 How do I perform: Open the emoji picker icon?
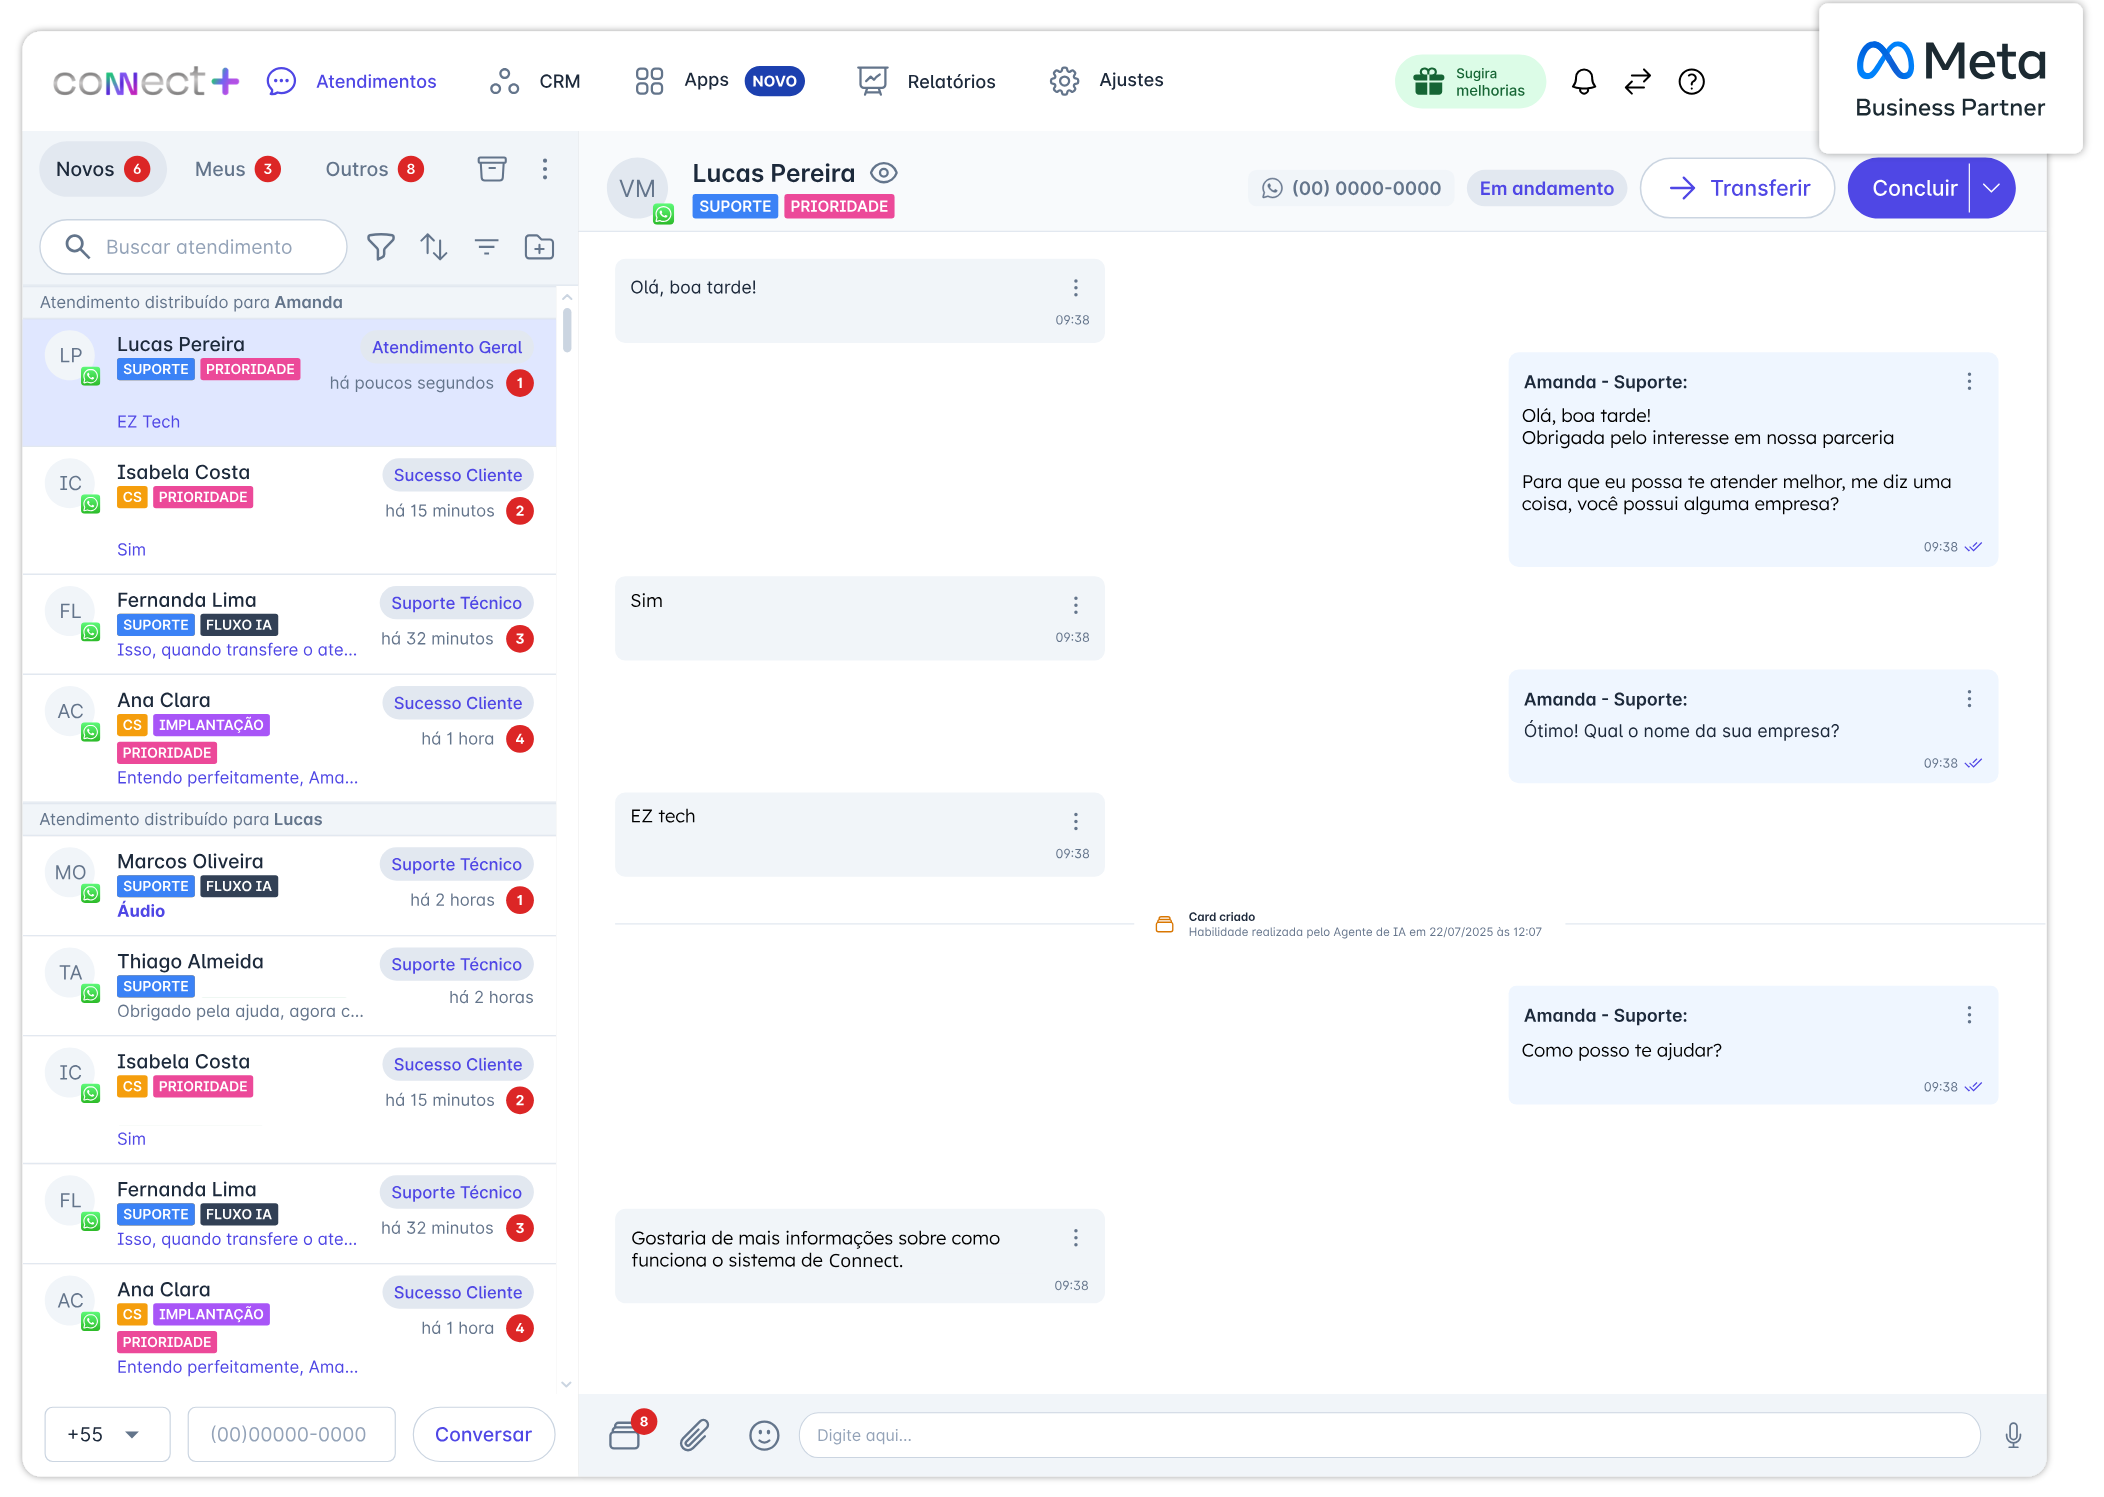tap(764, 1435)
